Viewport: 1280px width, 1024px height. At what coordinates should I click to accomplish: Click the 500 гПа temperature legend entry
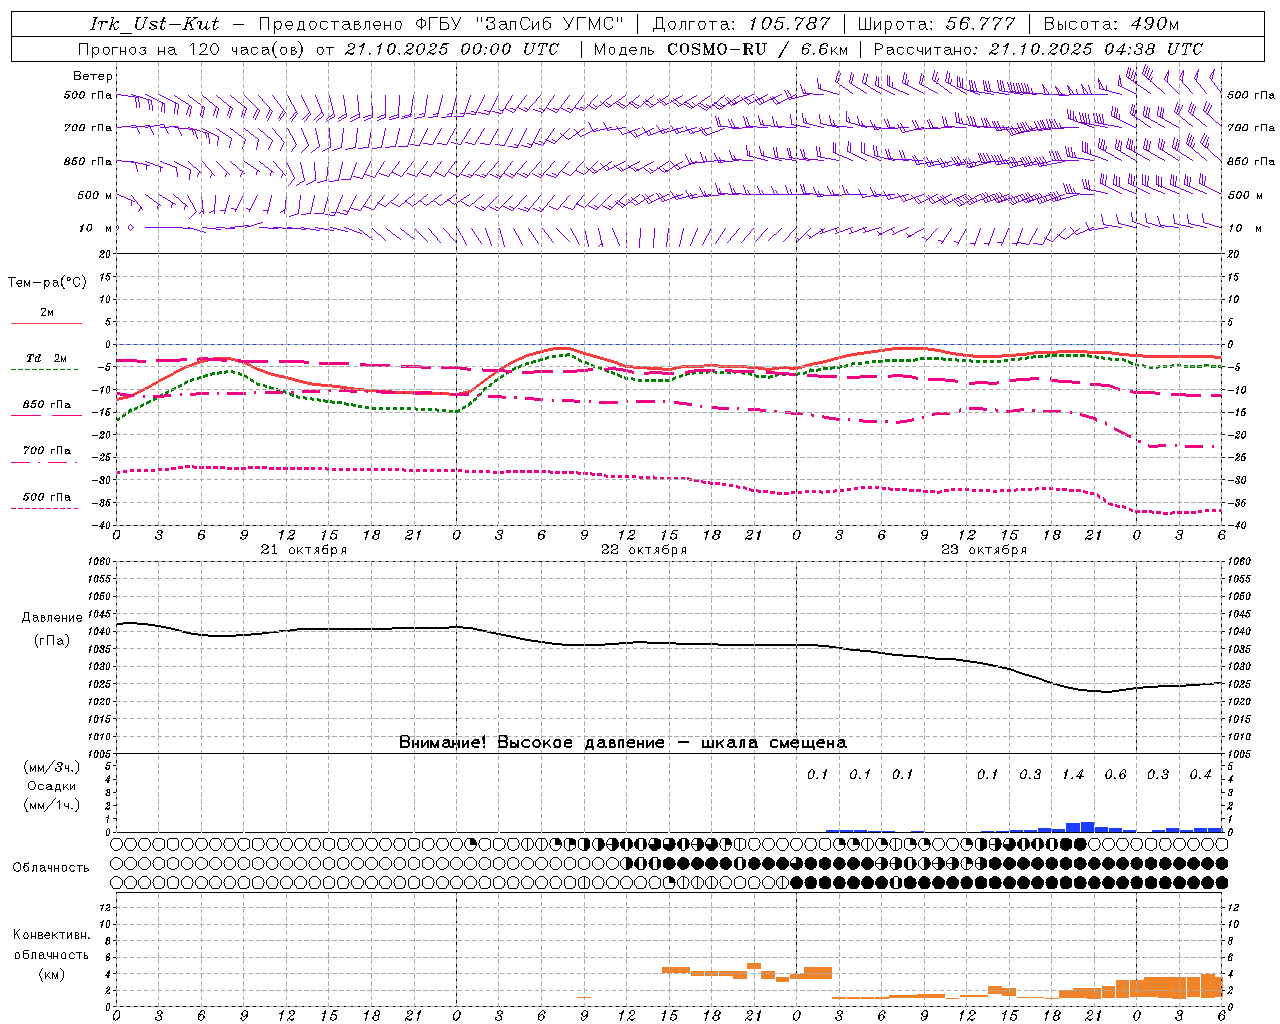(x=47, y=497)
